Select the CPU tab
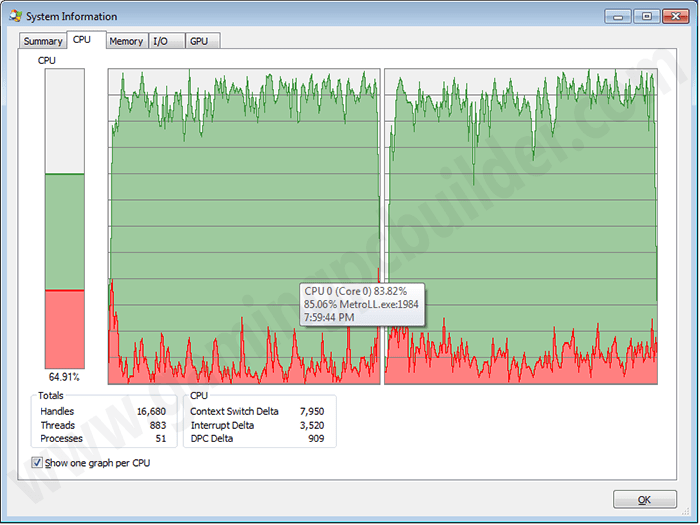This screenshot has width=700, height=525. point(82,40)
